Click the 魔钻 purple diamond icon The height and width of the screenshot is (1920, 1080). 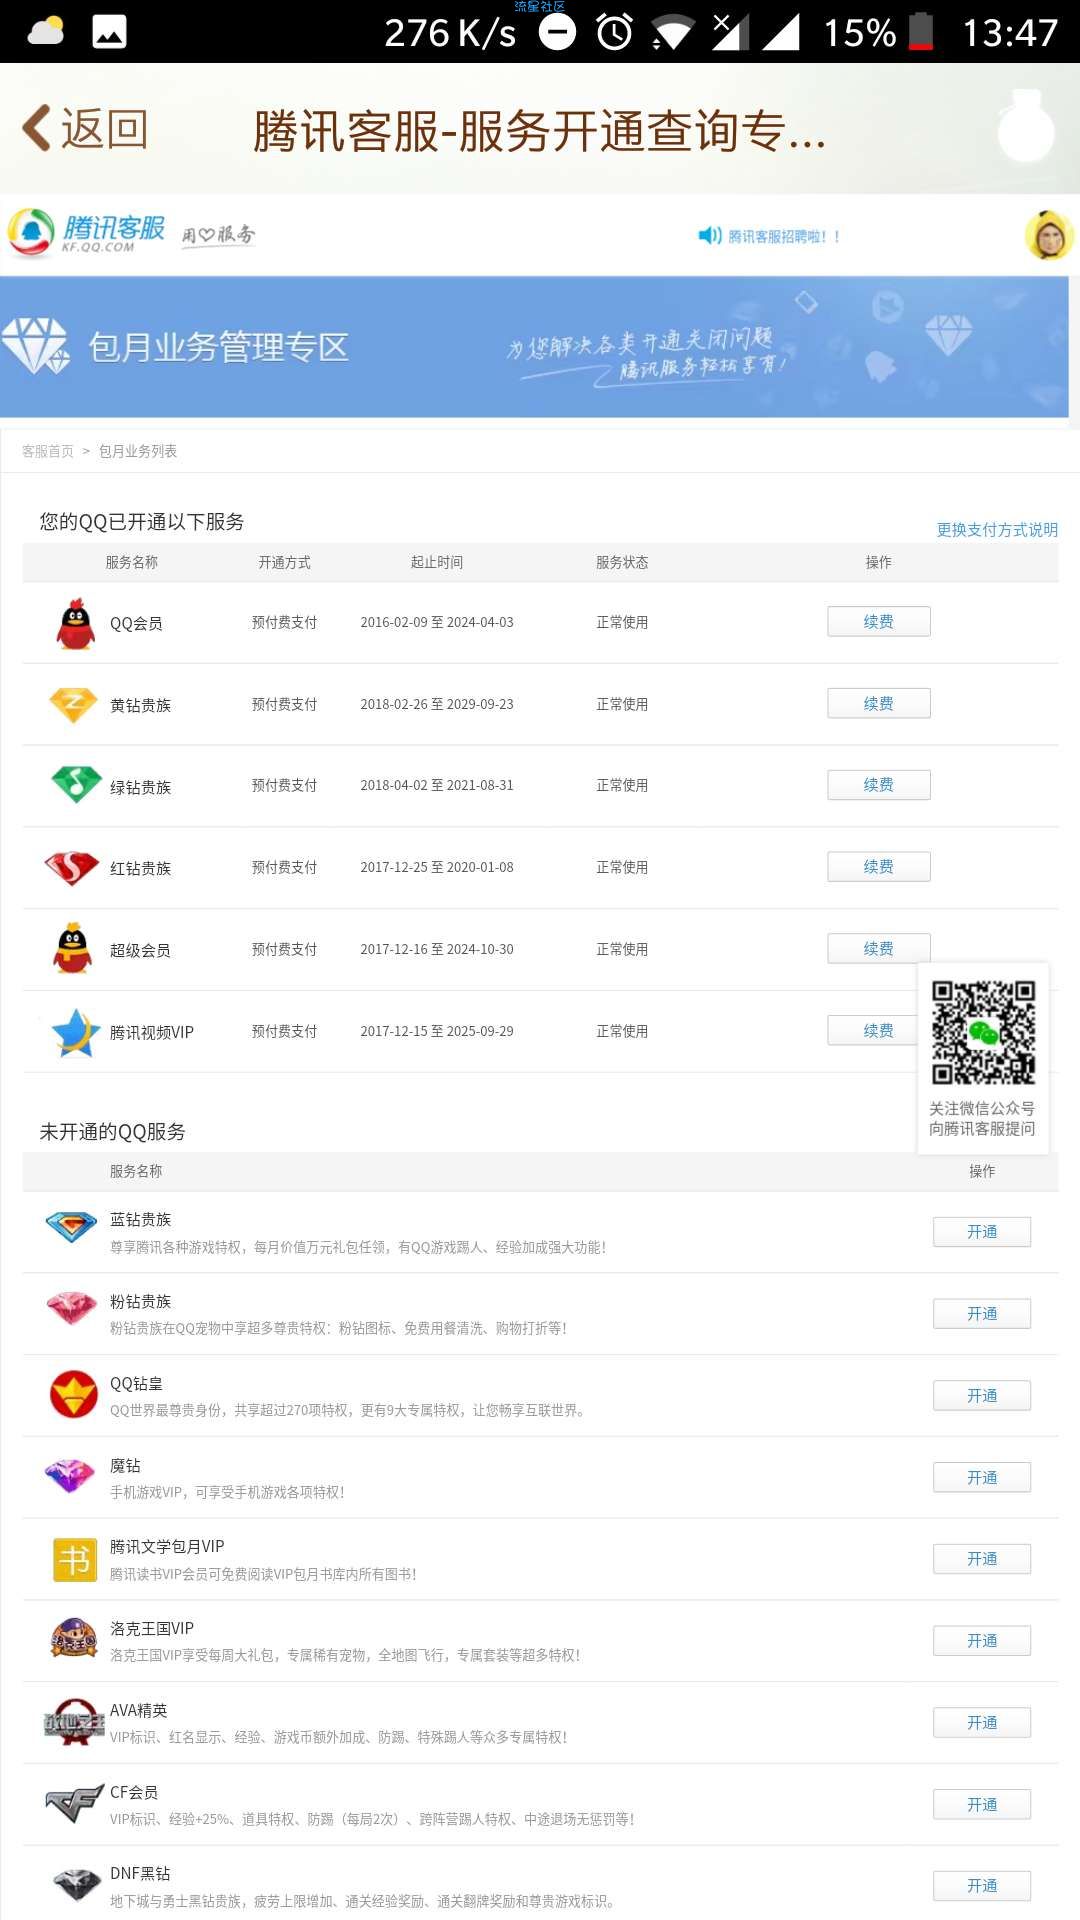click(70, 1476)
